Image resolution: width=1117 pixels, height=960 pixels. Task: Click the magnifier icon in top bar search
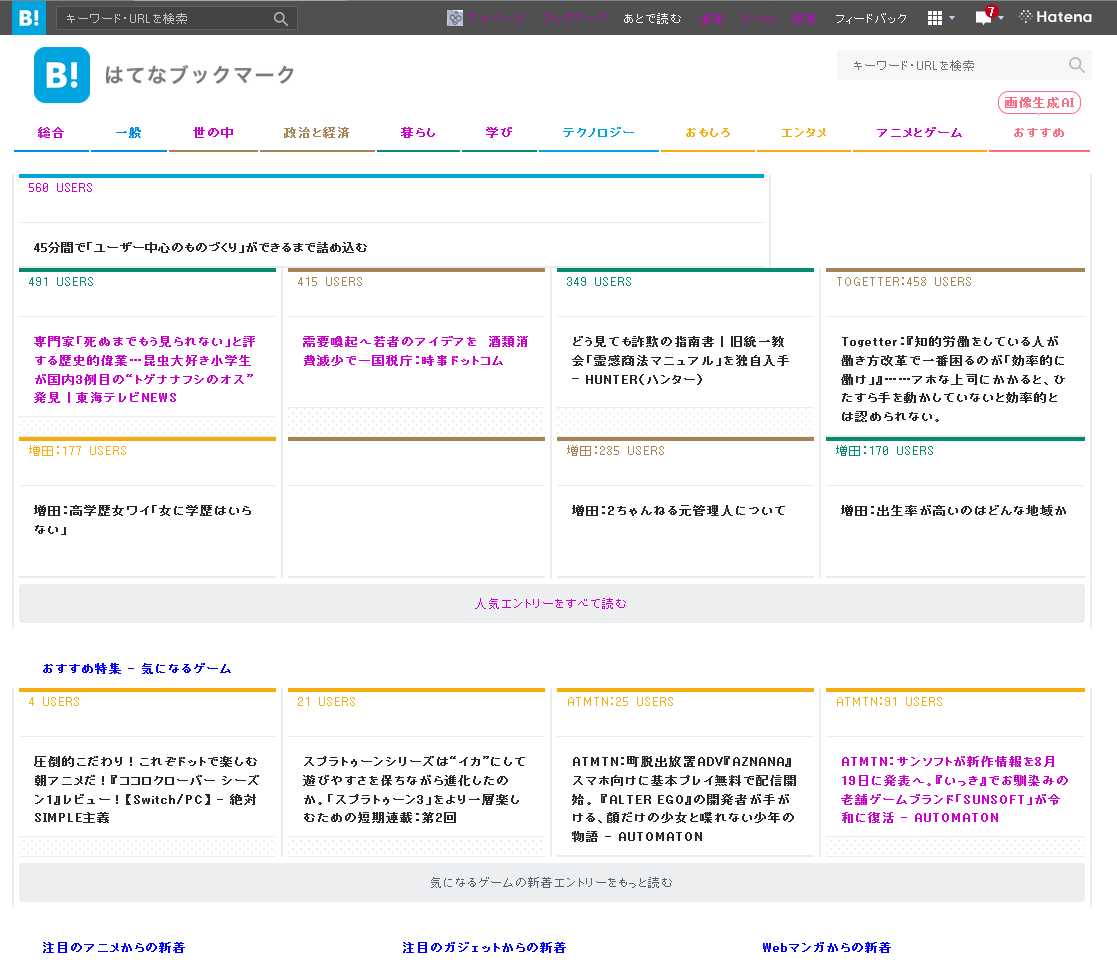pyautogui.click(x=281, y=18)
